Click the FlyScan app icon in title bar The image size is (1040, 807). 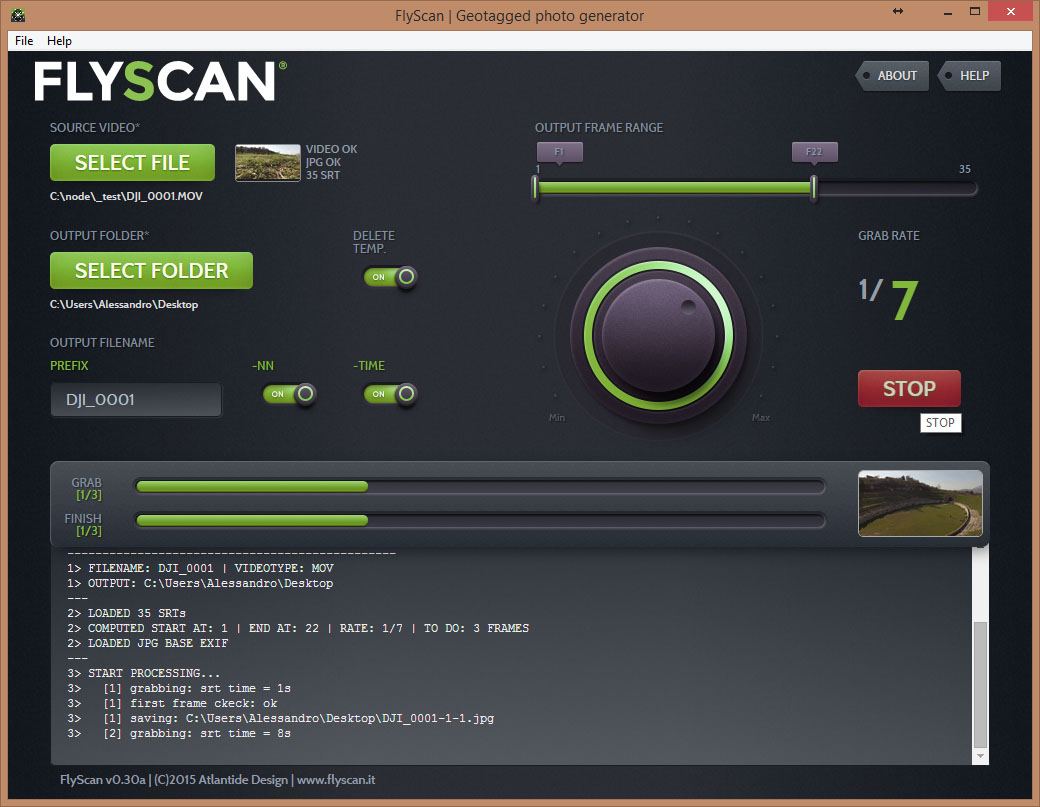click(x=18, y=15)
